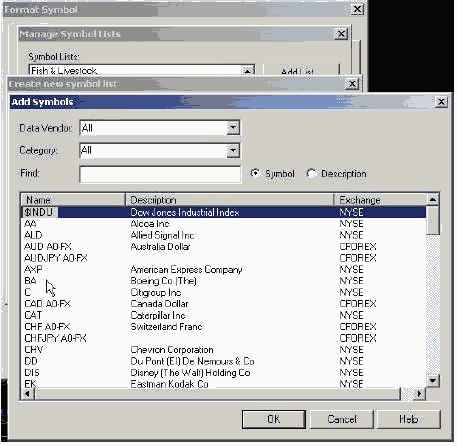The image size is (457, 446).
Task: Select the $INDU Dow Jones row
Action: coord(224,212)
